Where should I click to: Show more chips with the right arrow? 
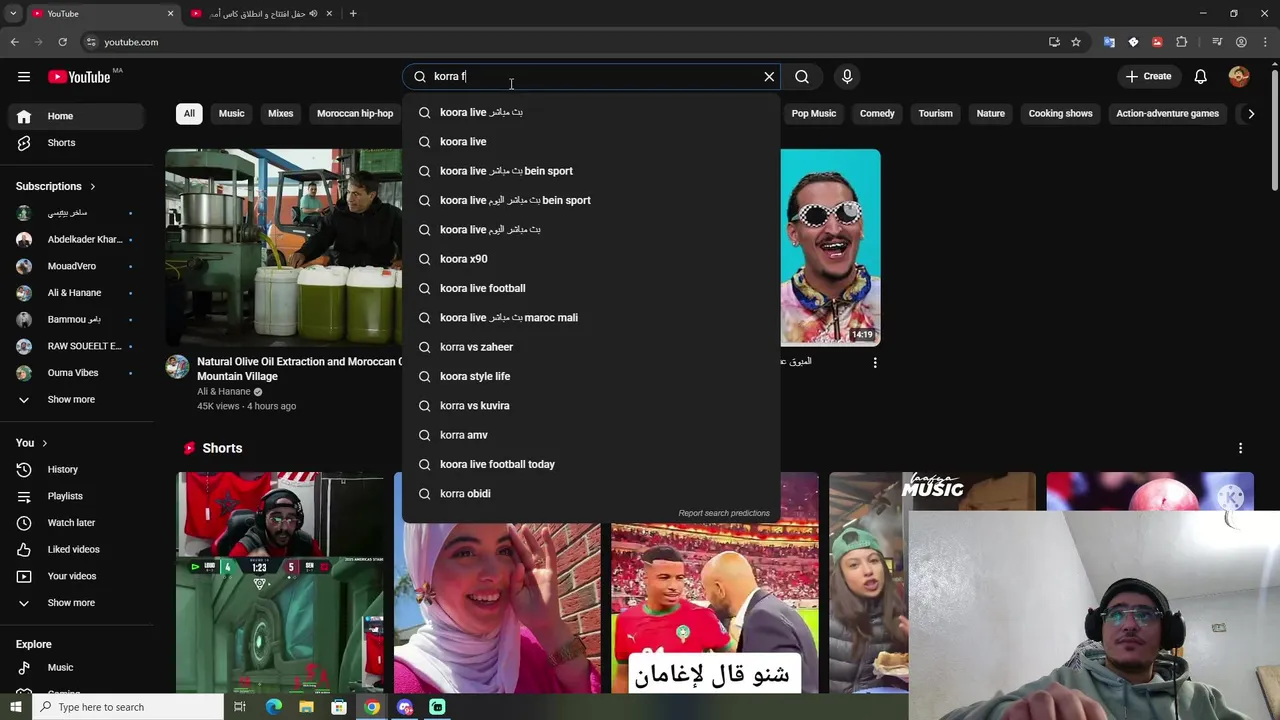pyautogui.click(x=1250, y=114)
